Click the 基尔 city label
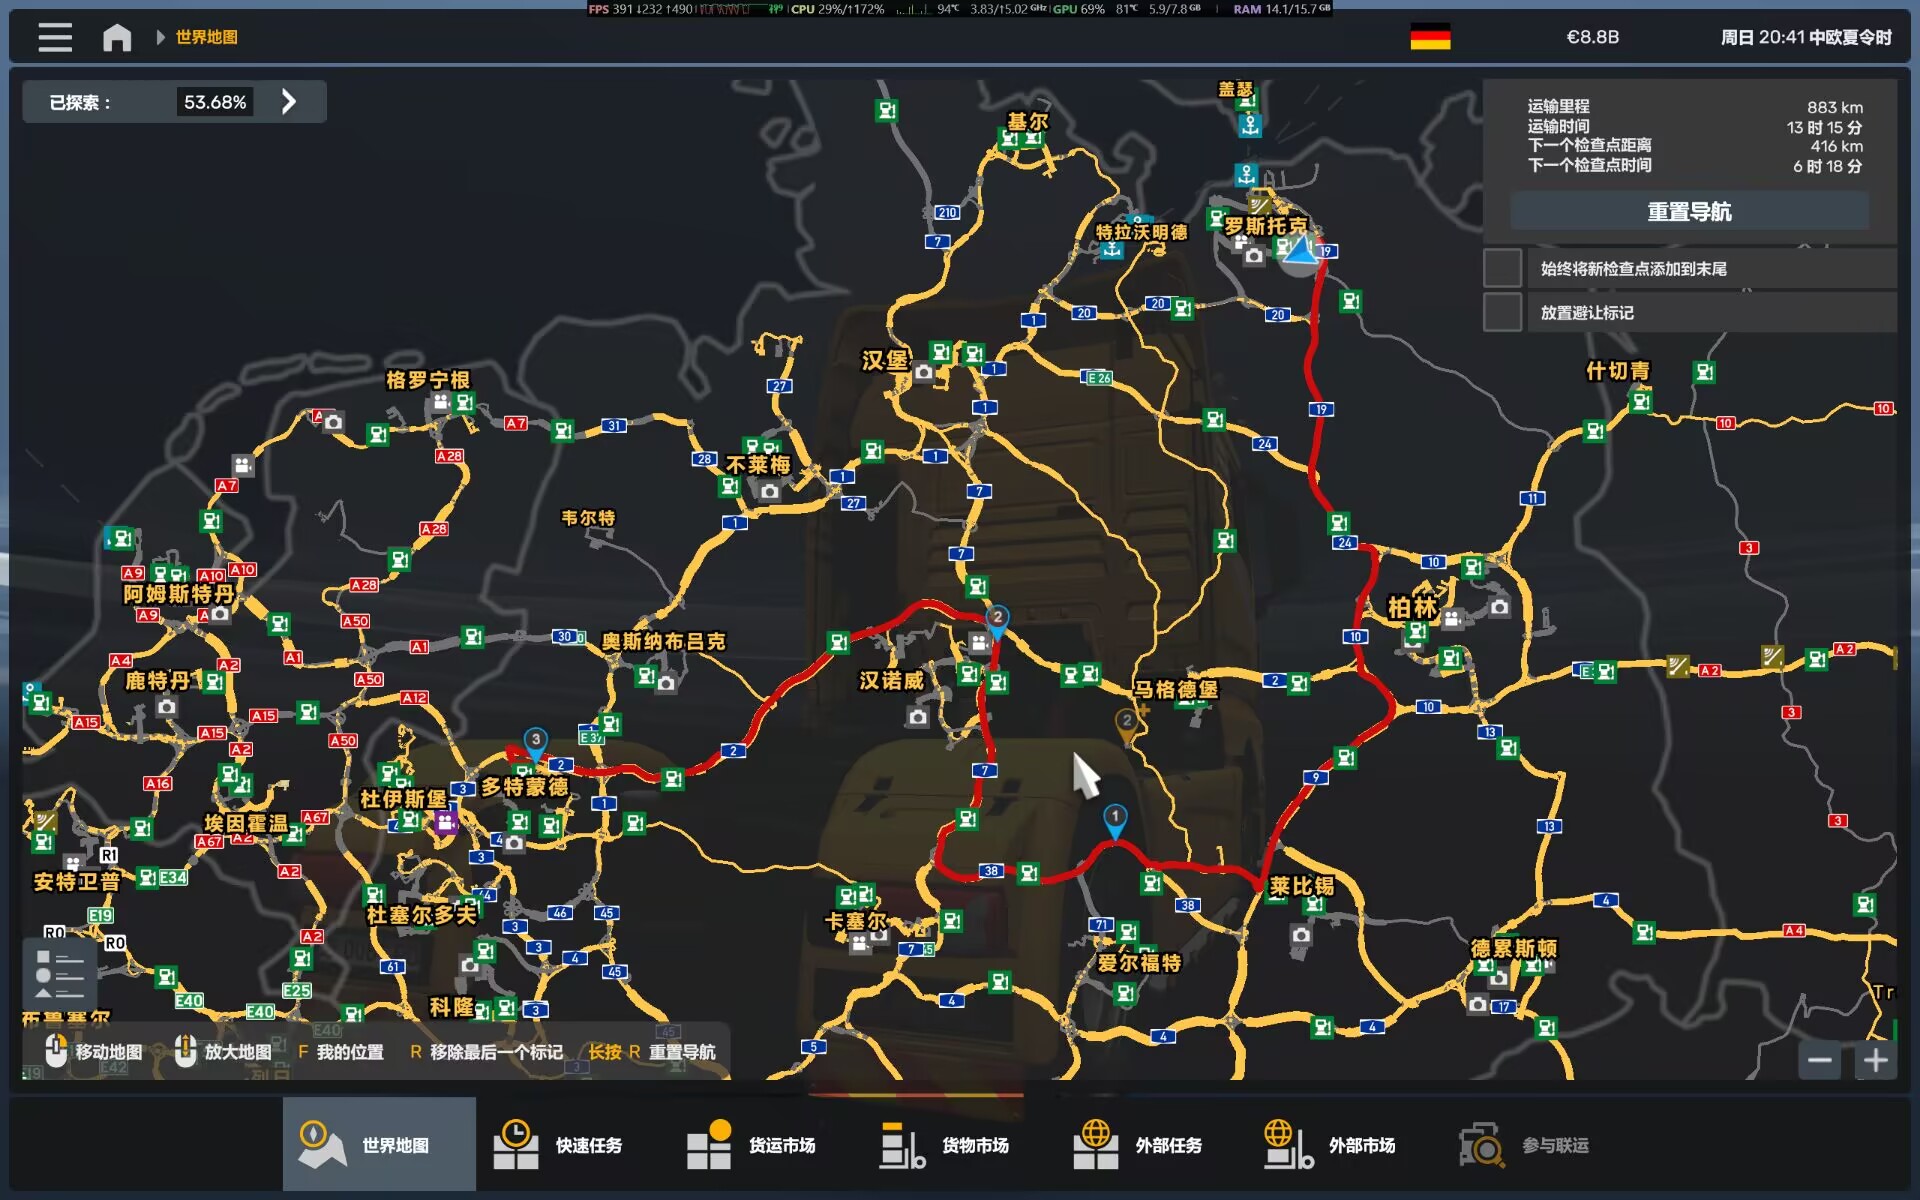This screenshot has width=1920, height=1200. click(x=1028, y=122)
